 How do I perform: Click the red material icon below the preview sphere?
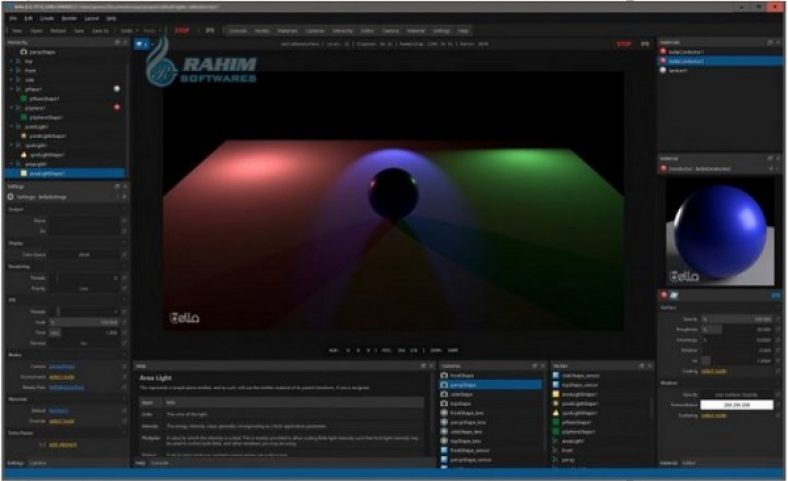click(x=664, y=296)
